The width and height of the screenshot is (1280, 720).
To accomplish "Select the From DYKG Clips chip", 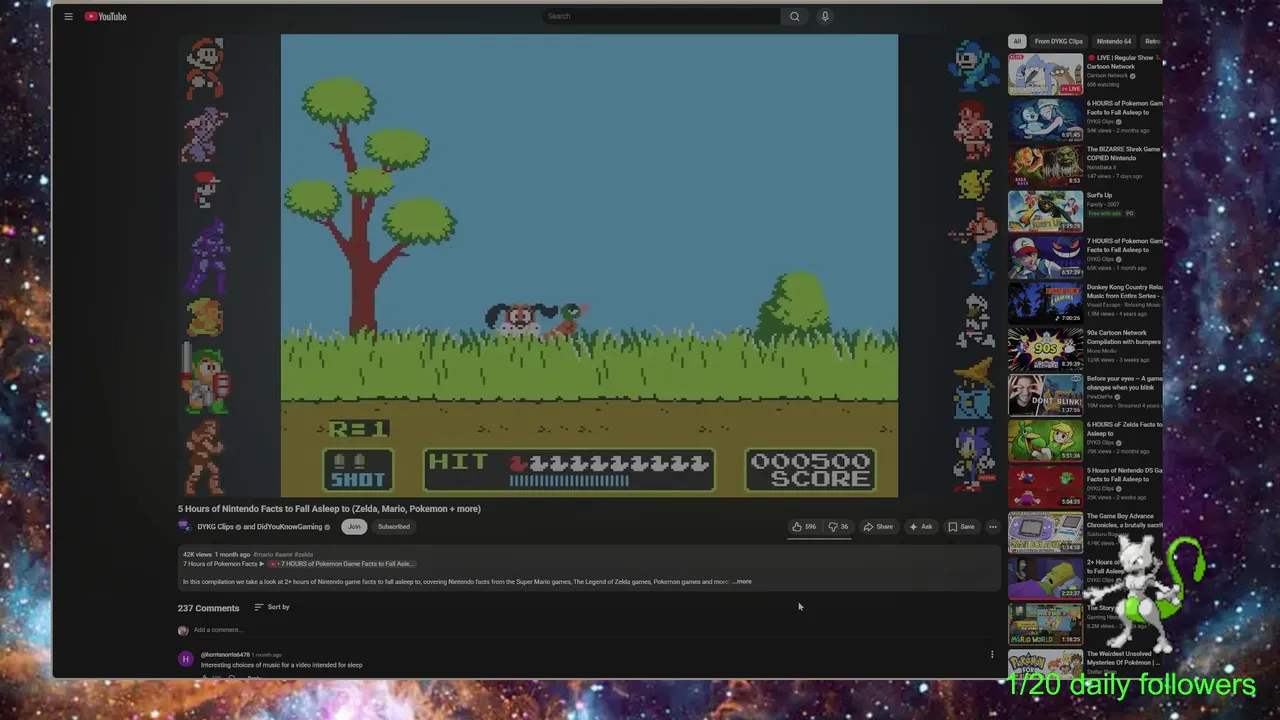I will [1059, 41].
